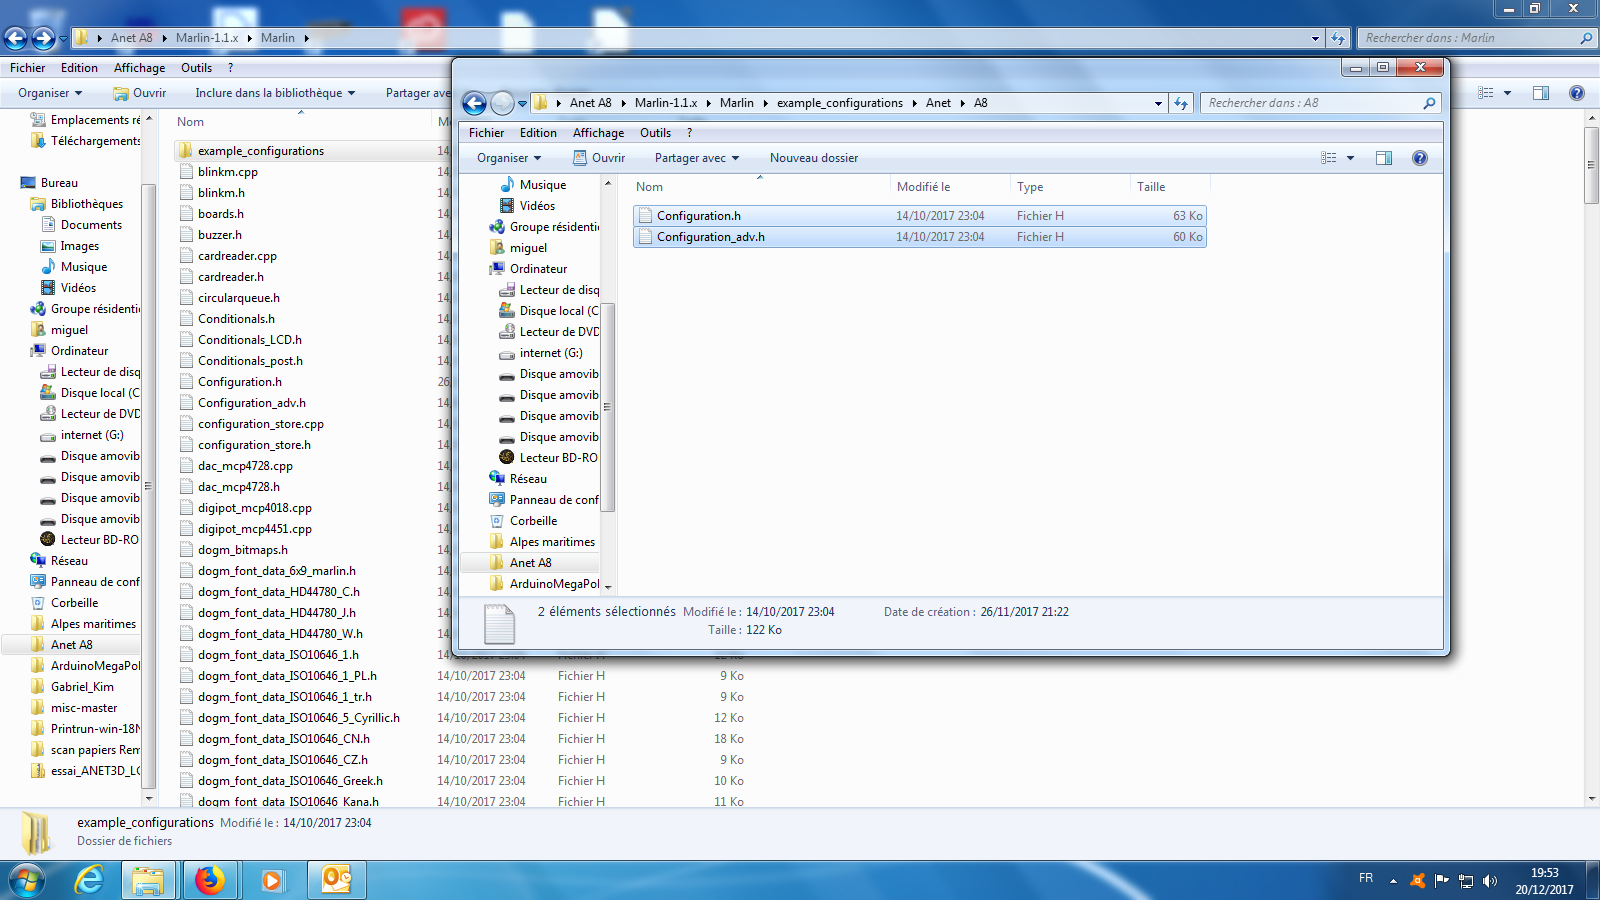Click Nouveau dossier in A8 window toolbar
The image size is (1600, 900).
[814, 158]
